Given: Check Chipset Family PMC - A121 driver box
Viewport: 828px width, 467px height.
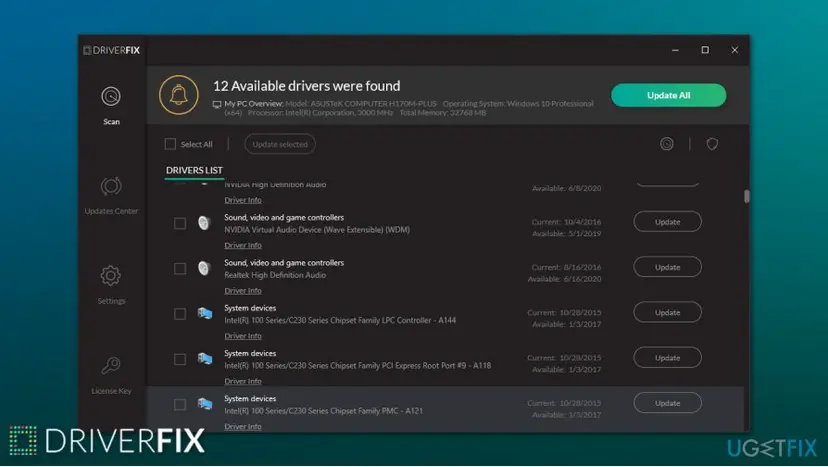Looking at the screenshot, I should 180,405.
